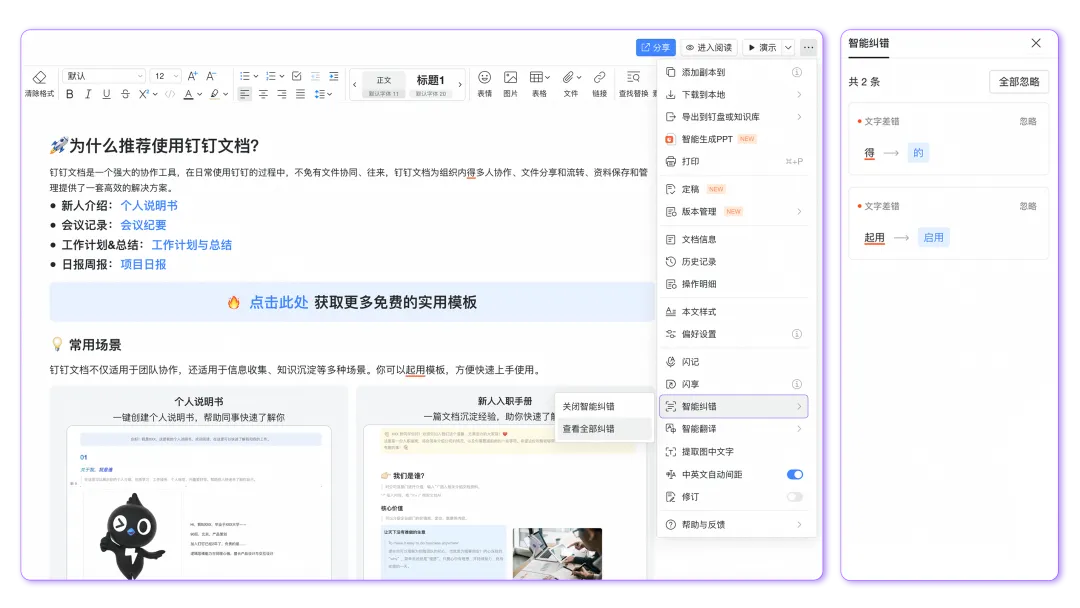Click info icon beside 闪享

click(796, 384)
